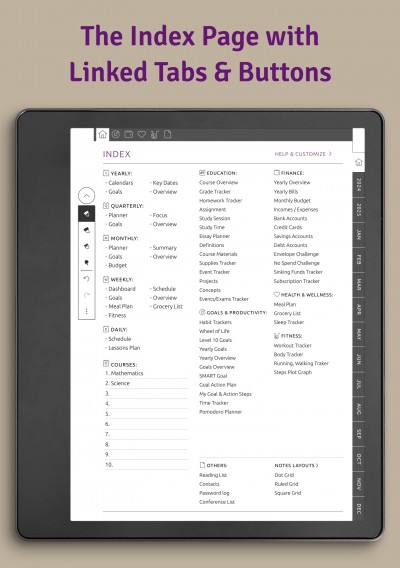This screenshot has width=400, height=568.
Task: Expand Notes Layouts via its arrow
Action: 317,465
